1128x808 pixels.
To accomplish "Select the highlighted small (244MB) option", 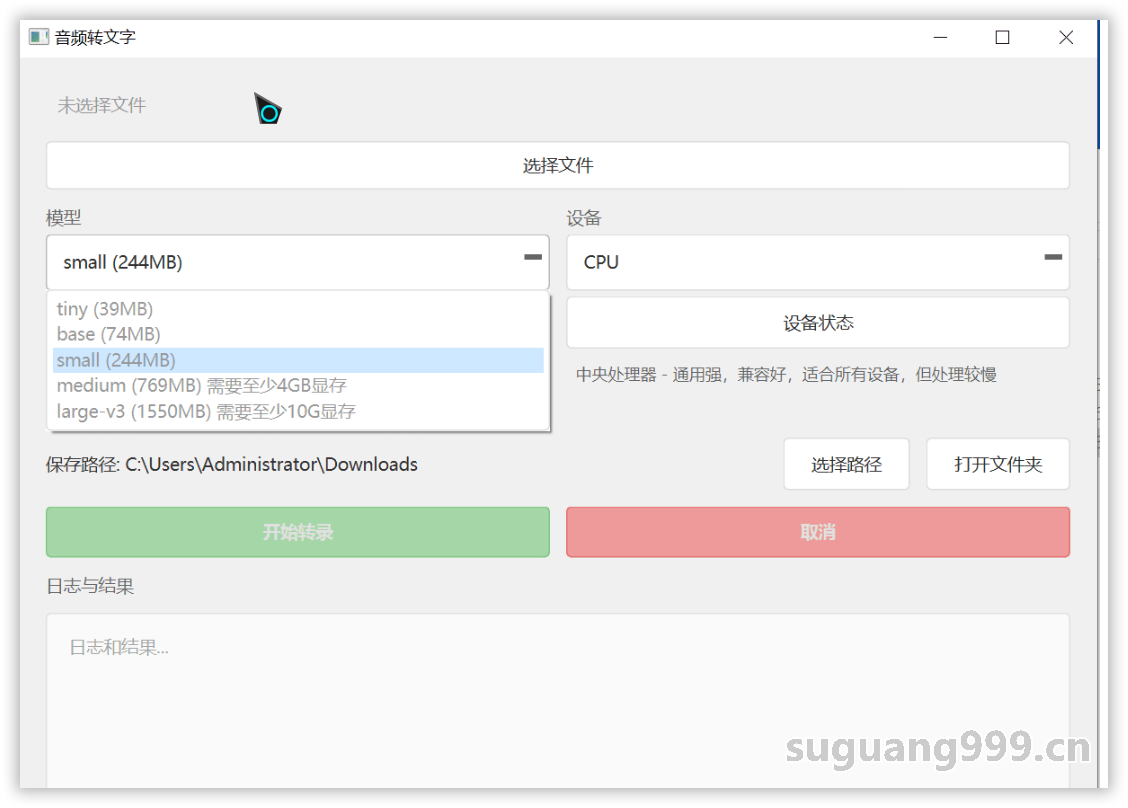I will pos(116,360).
